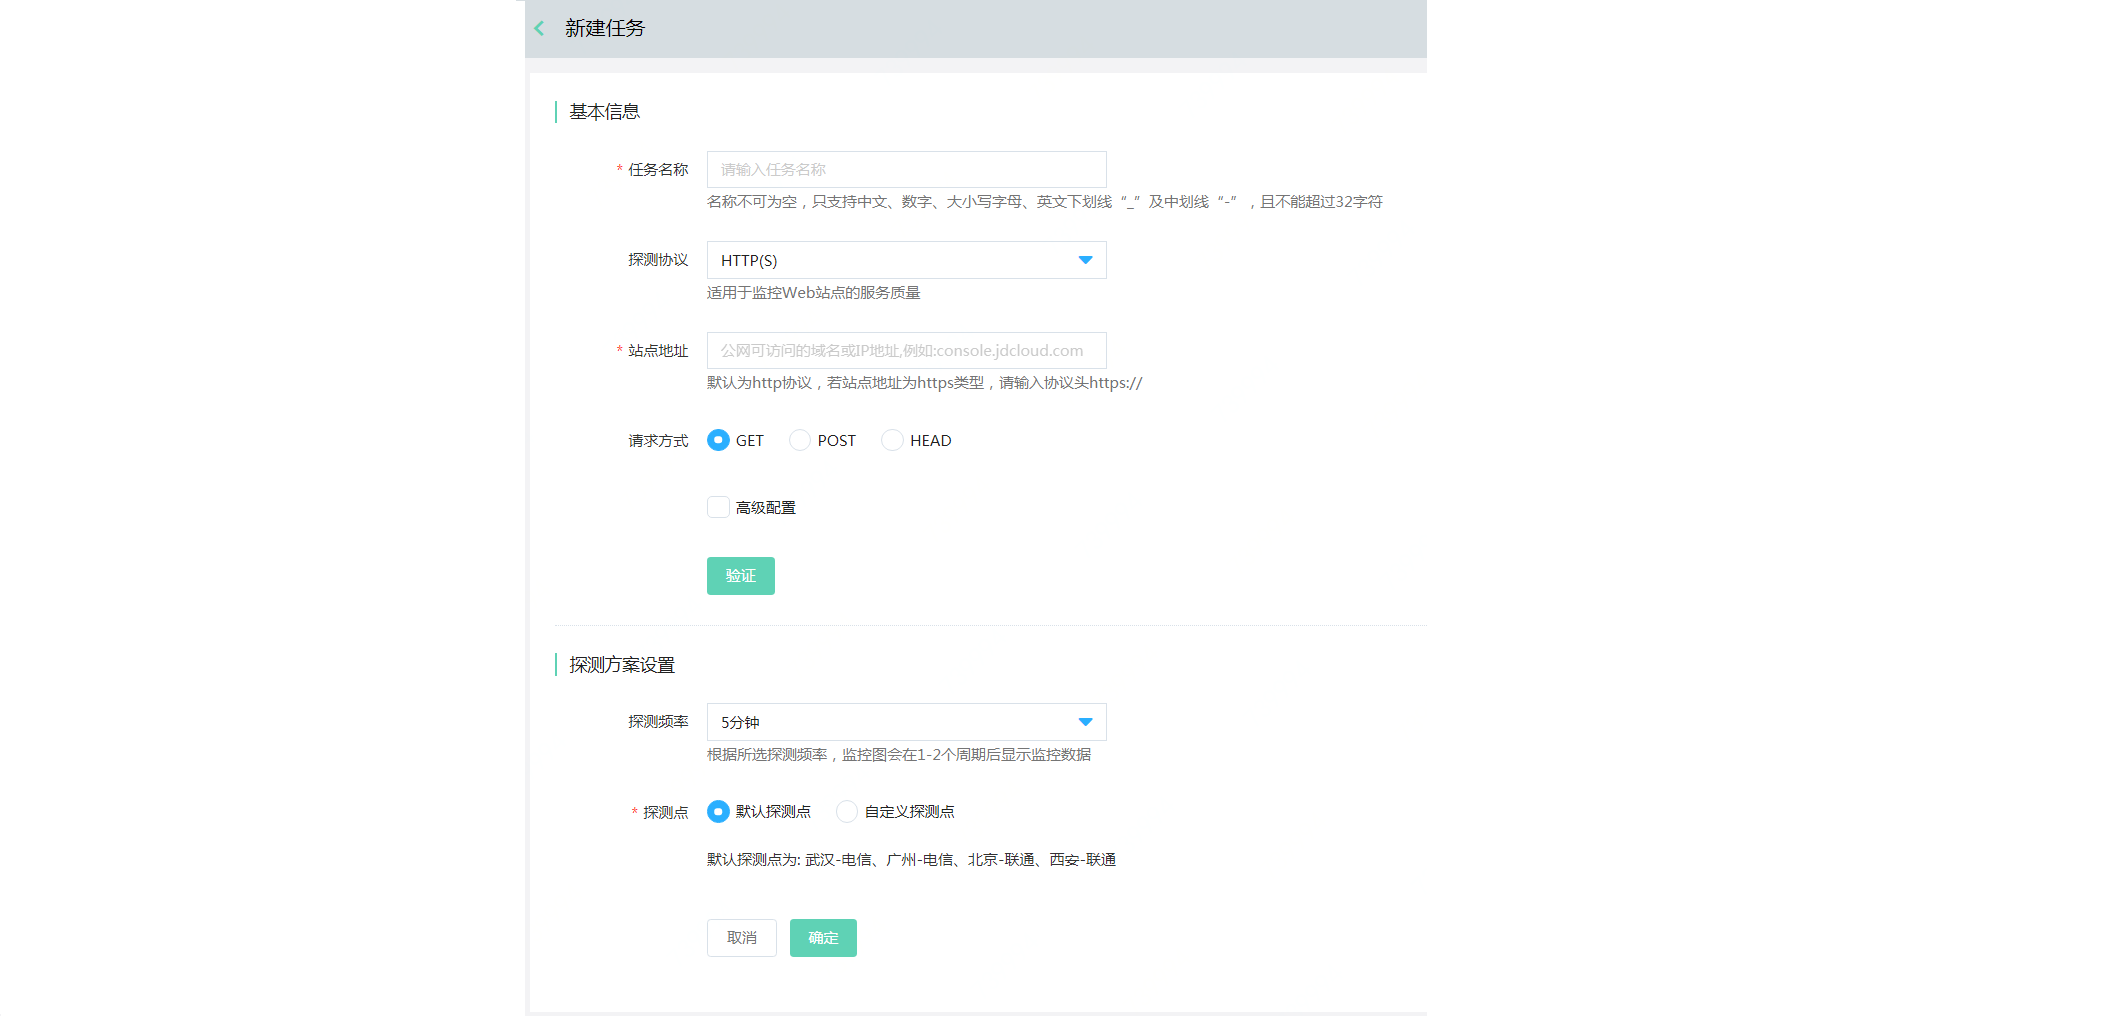Click the back arrow next to 新建任务
The height and width of the screenshot is (1016, 2101).
click(540, 28)
